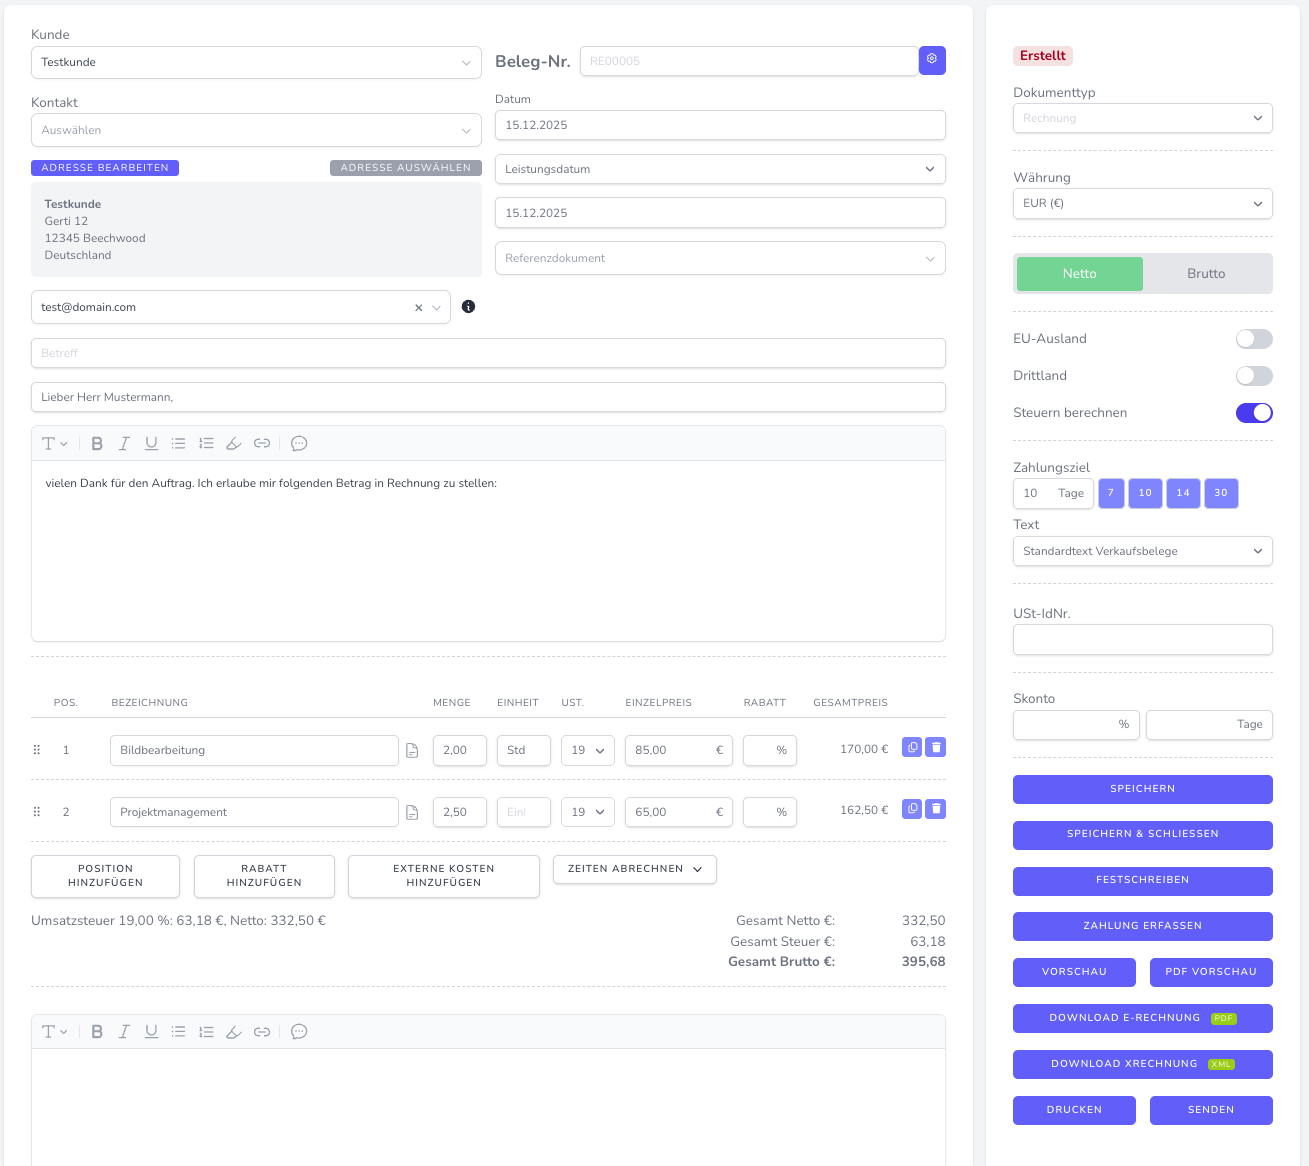This screenshot has width=1309, height=1166.
Task: Open the Beleg-Nr settings gear icon
Action: [x=931, y=60]
